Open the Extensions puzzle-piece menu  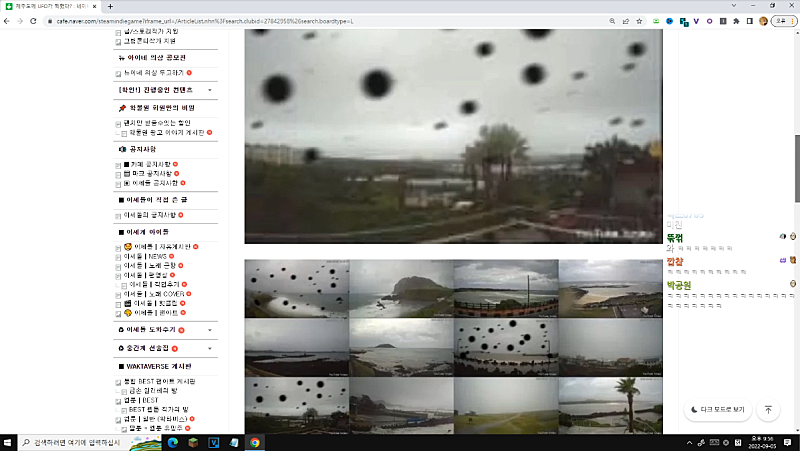tap(736, 21)
